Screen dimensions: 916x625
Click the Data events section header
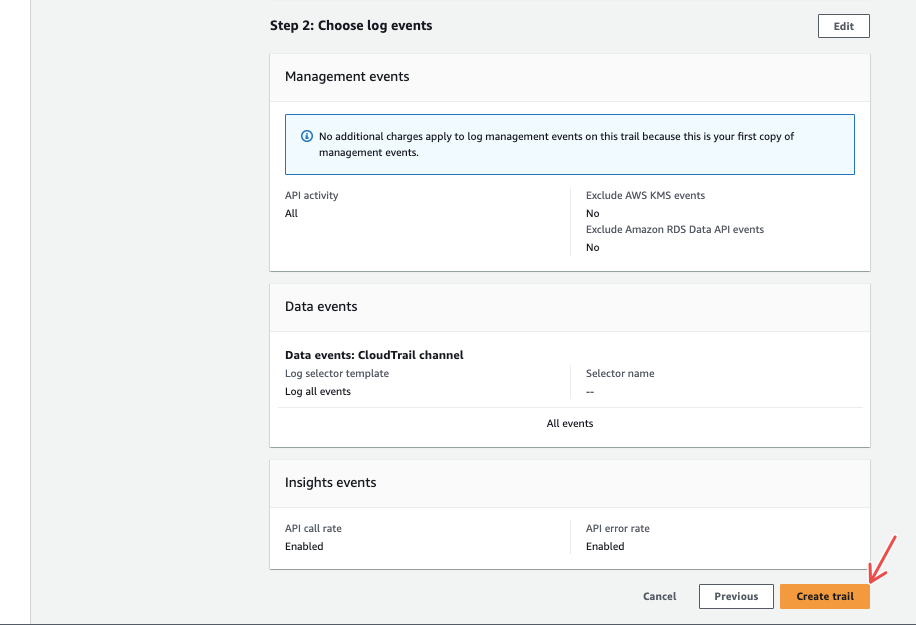[321, 306]
